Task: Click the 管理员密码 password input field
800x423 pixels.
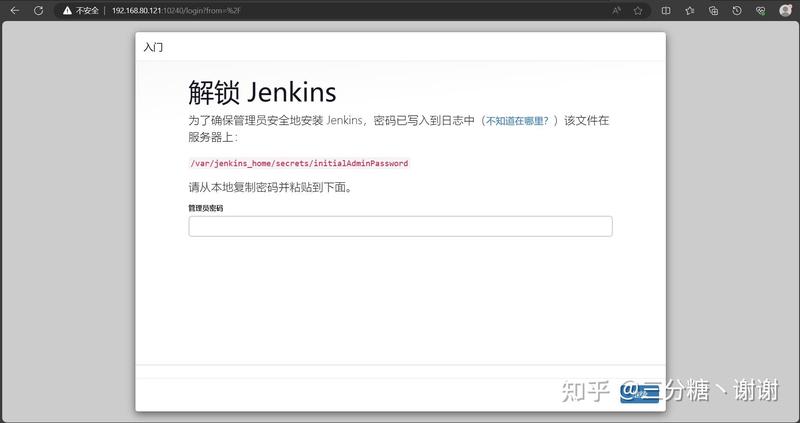Action: (x=401, y=226)
